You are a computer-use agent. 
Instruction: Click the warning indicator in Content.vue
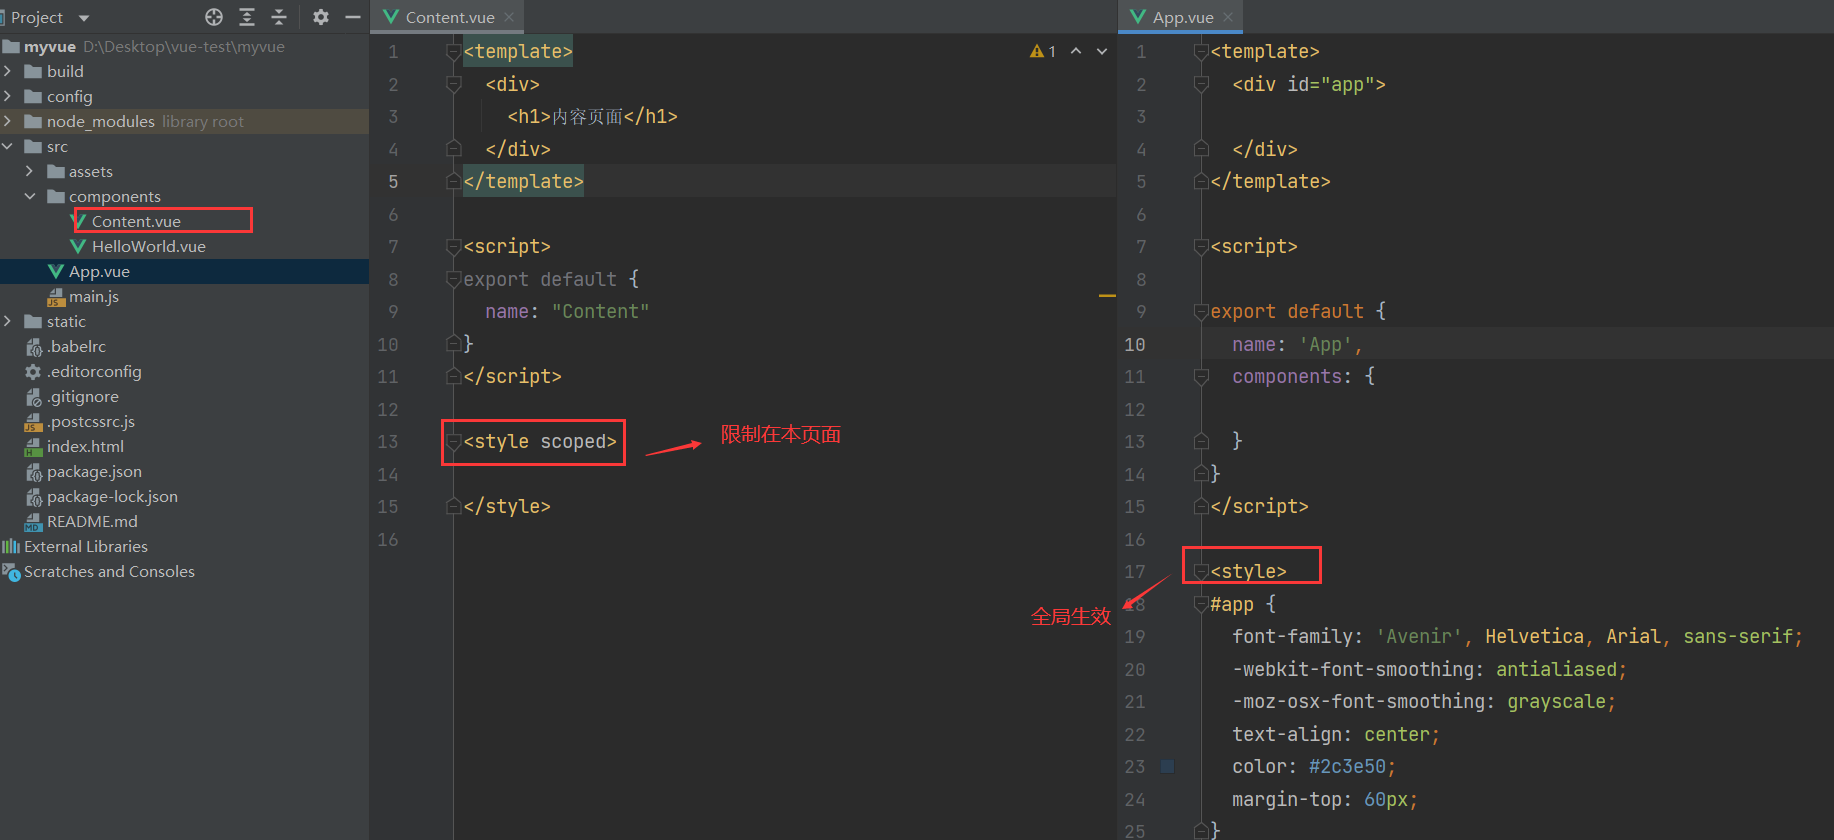point(1043,51)
